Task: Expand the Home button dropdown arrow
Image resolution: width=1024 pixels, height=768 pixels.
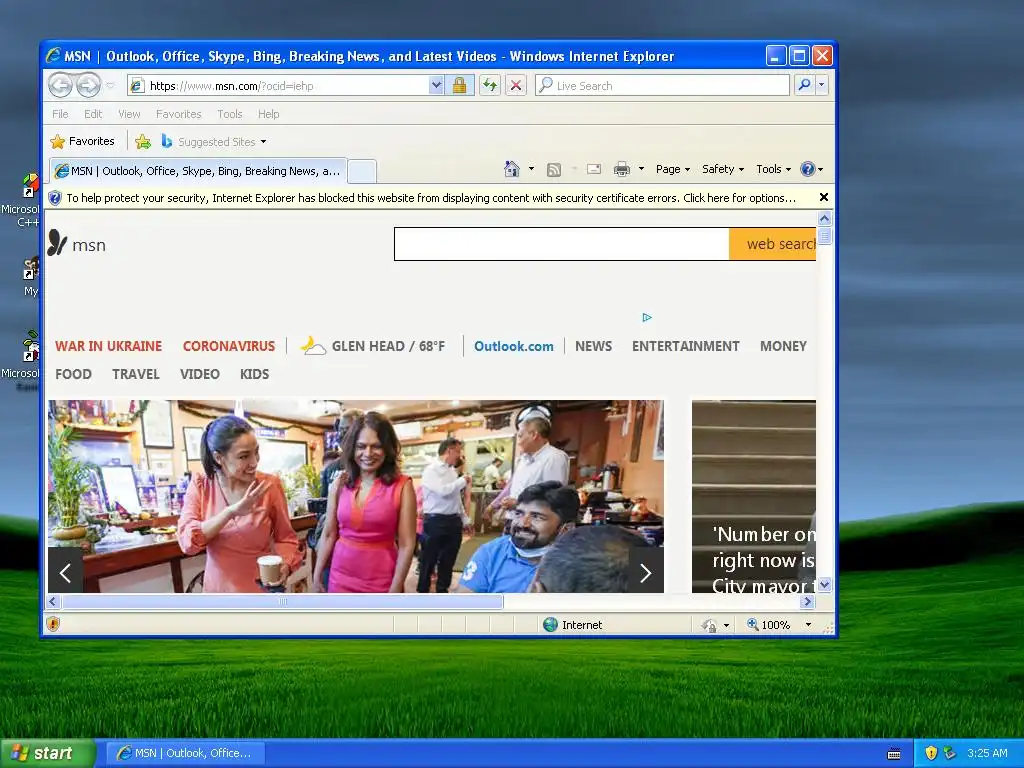Action: pyautogui.click(x=531, y=169)
